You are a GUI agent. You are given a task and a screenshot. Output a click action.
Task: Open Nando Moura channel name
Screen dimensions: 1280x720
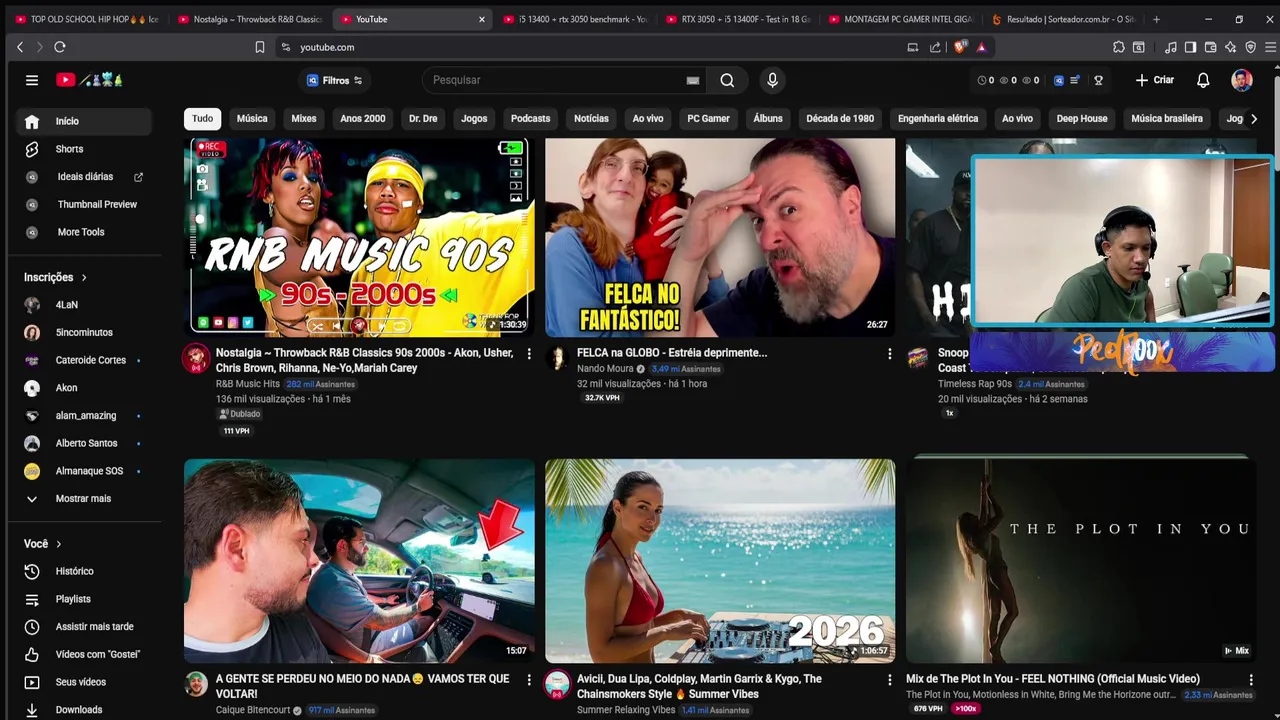tap(605, 369)
